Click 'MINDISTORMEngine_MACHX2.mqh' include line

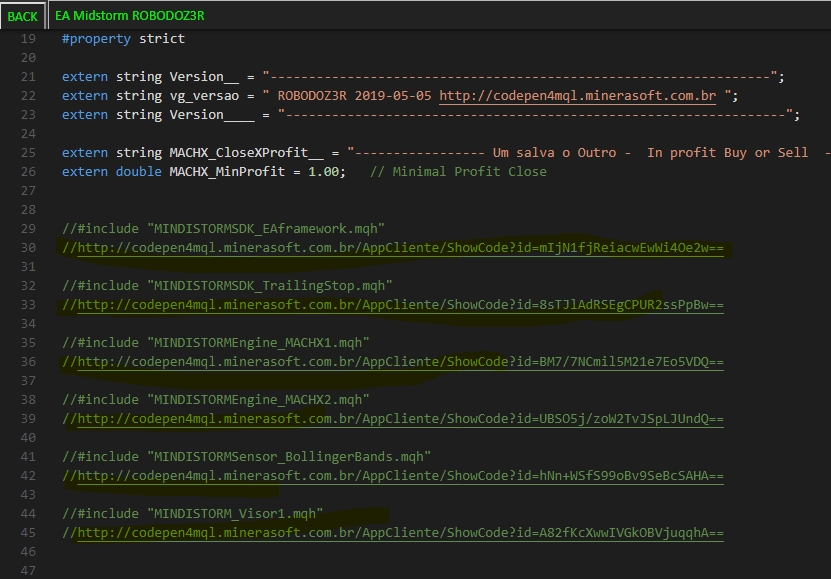pyautogui.click(x=216, y=400)
